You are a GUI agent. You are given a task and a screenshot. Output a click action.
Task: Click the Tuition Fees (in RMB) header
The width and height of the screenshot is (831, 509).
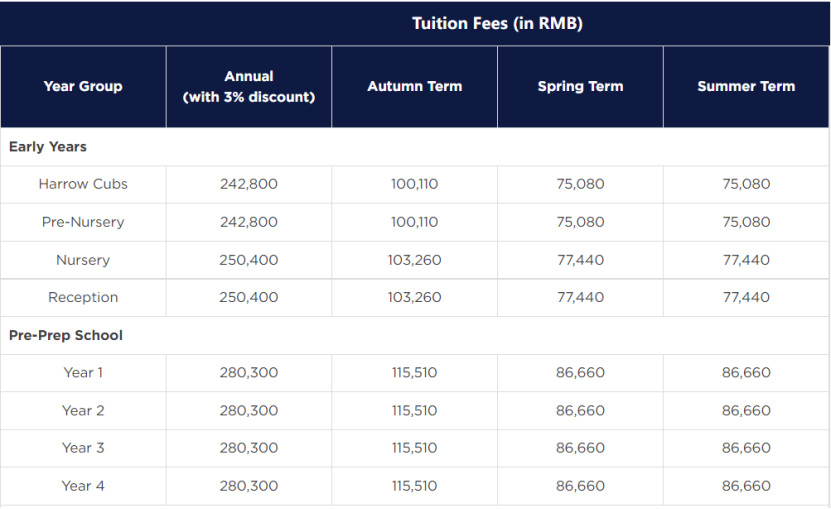tap(497, 23)
